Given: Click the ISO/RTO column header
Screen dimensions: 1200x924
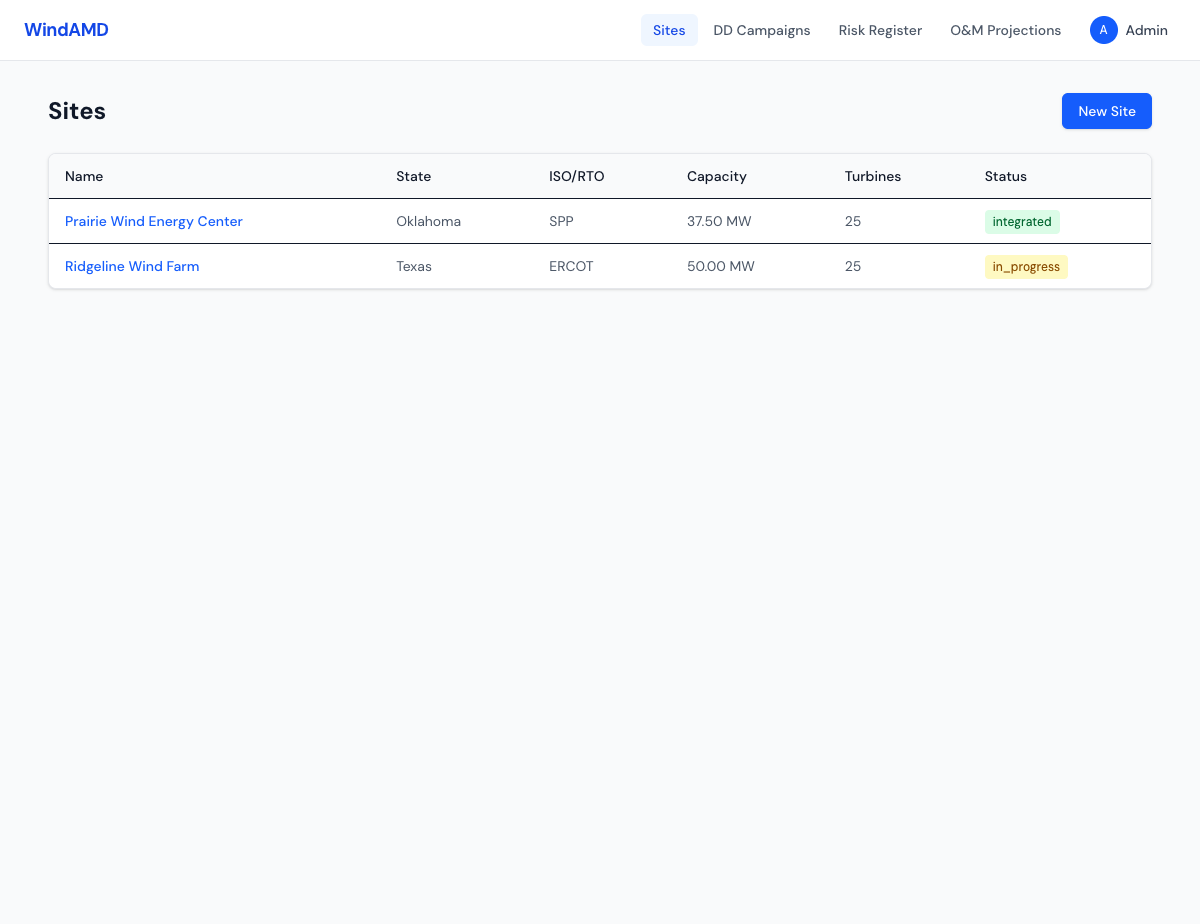Looking at the screenshot, I should click(576, 176).
